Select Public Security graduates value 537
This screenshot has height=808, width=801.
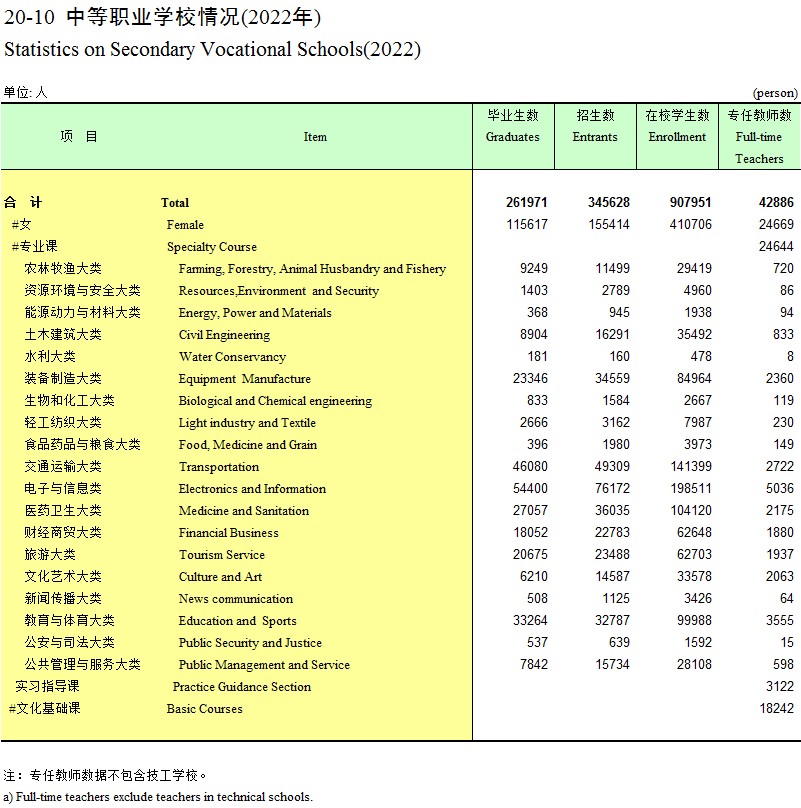point(537,642)
